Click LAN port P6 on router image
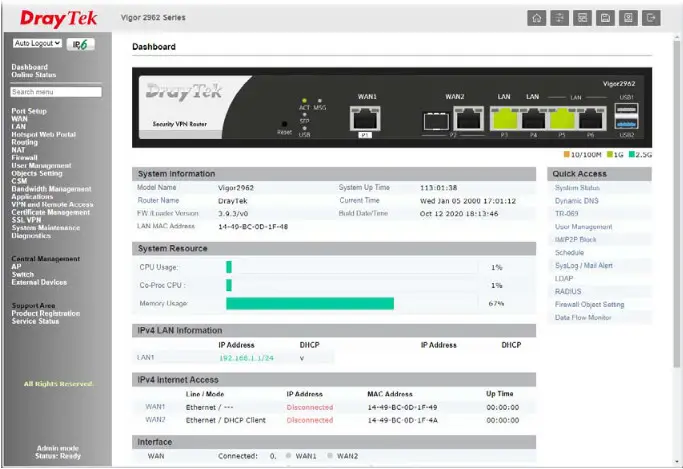Image resolution: width=683 pixels, height=469 pixels. pos(591,118)
